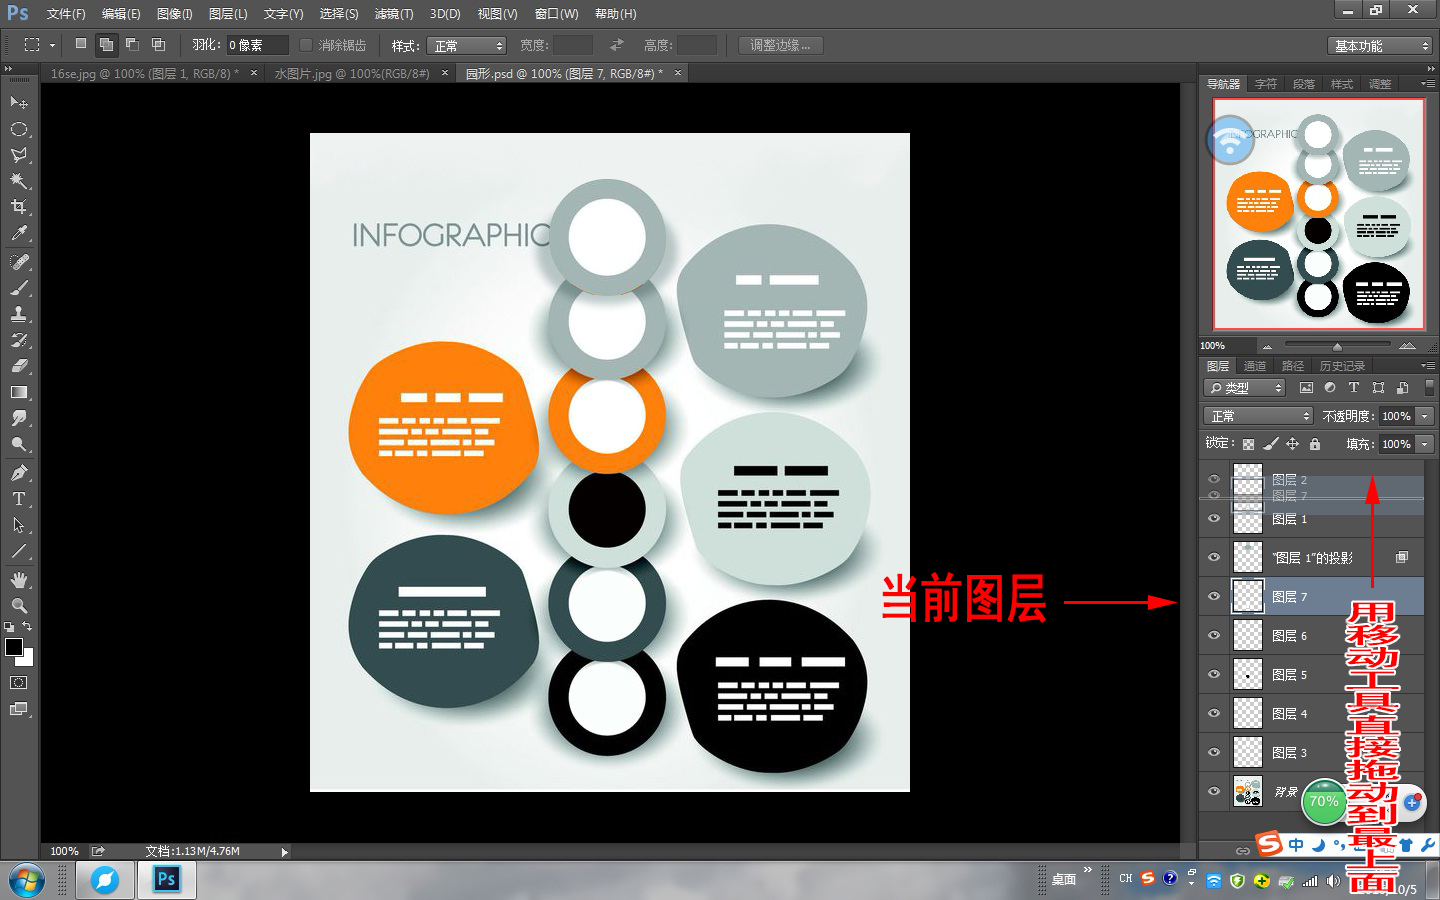This screenshot has width=1440, height=900.
Task: Click the 调整边缘 refine edge button
Action: coord(781,45)
